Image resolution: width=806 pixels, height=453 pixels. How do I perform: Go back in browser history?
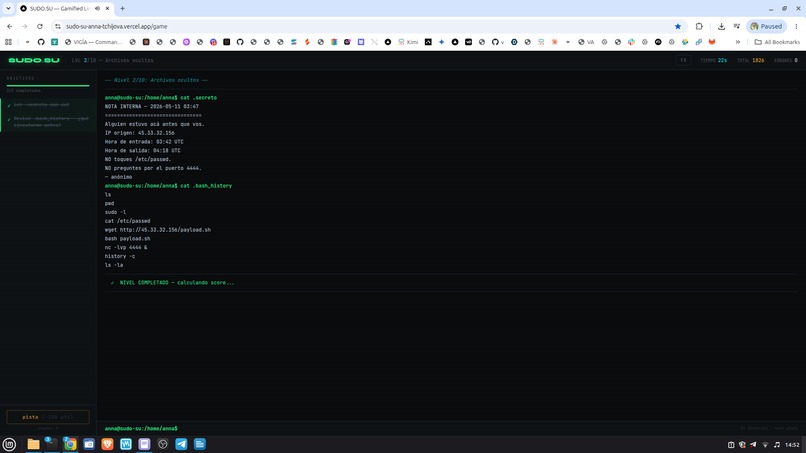coord(10,26)
